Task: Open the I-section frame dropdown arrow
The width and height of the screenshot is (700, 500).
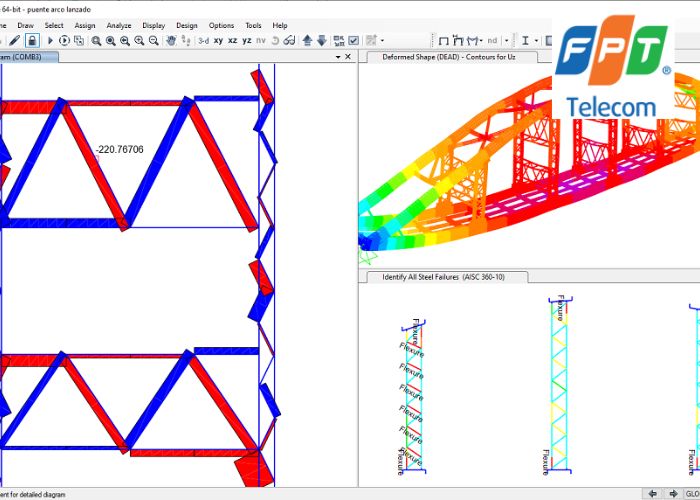Action: pyautogui.click(x=535, y=41)
